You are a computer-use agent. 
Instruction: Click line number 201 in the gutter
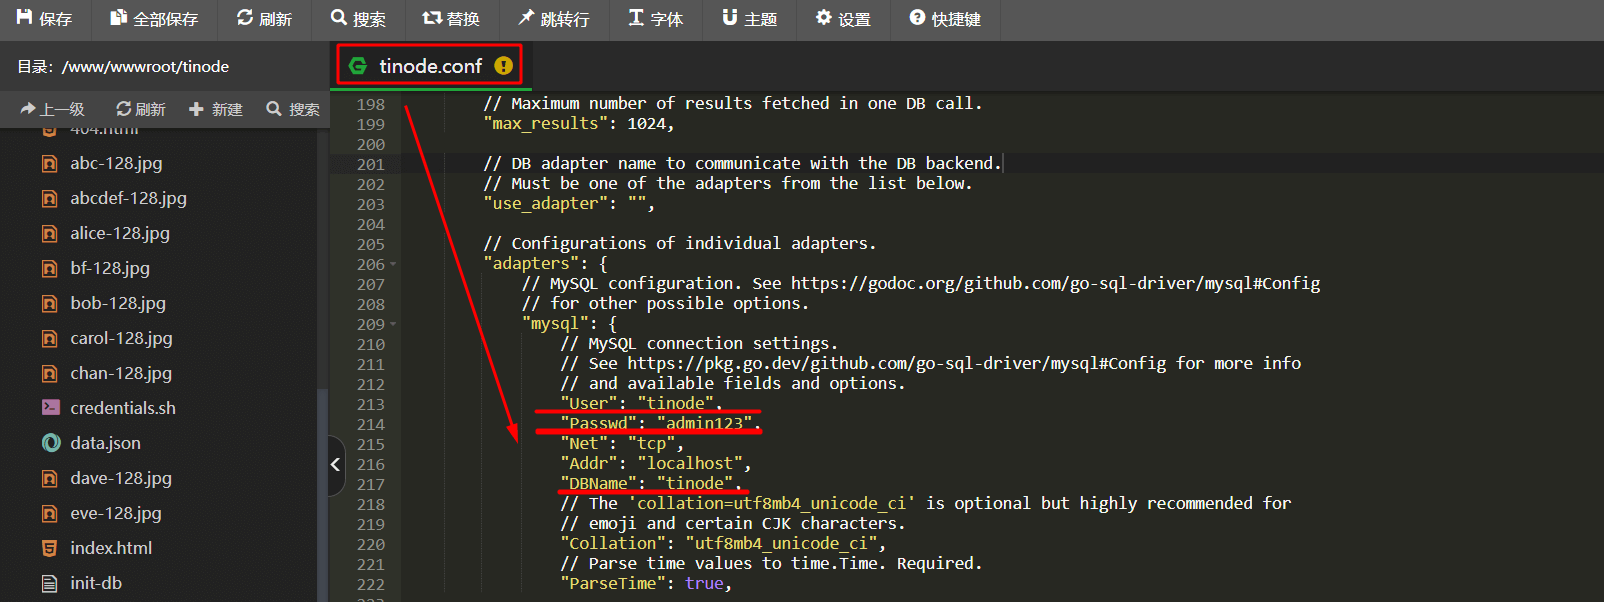click(370, 164)
